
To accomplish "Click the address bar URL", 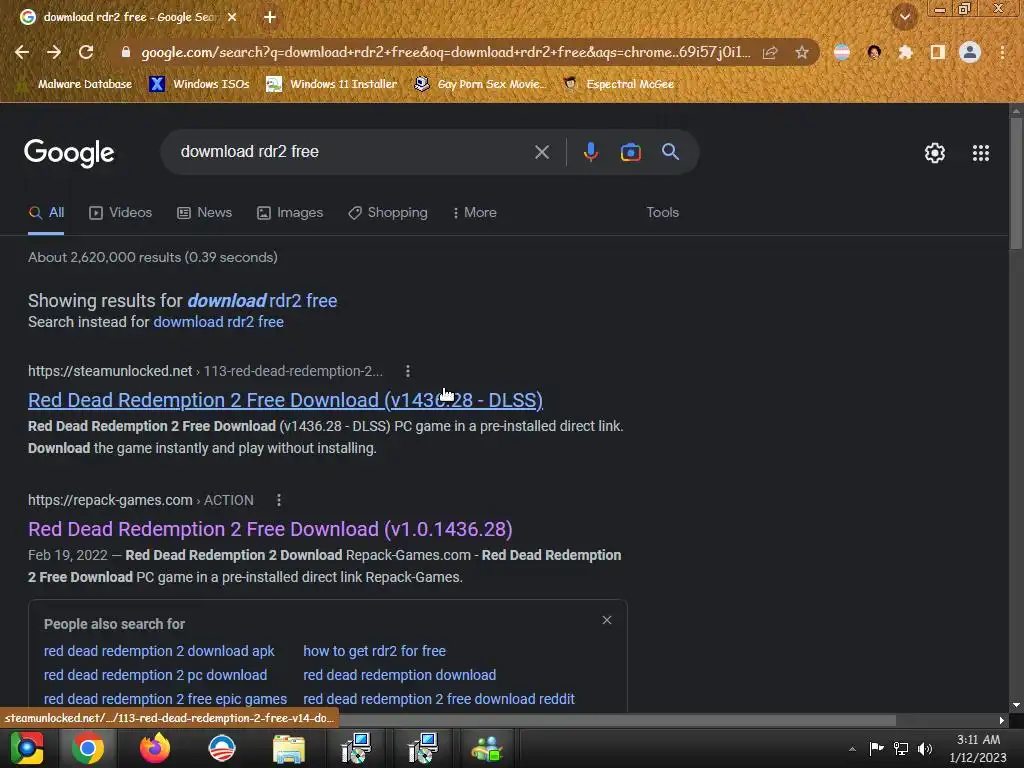I will pyautogui.click(x=446, y=52).
